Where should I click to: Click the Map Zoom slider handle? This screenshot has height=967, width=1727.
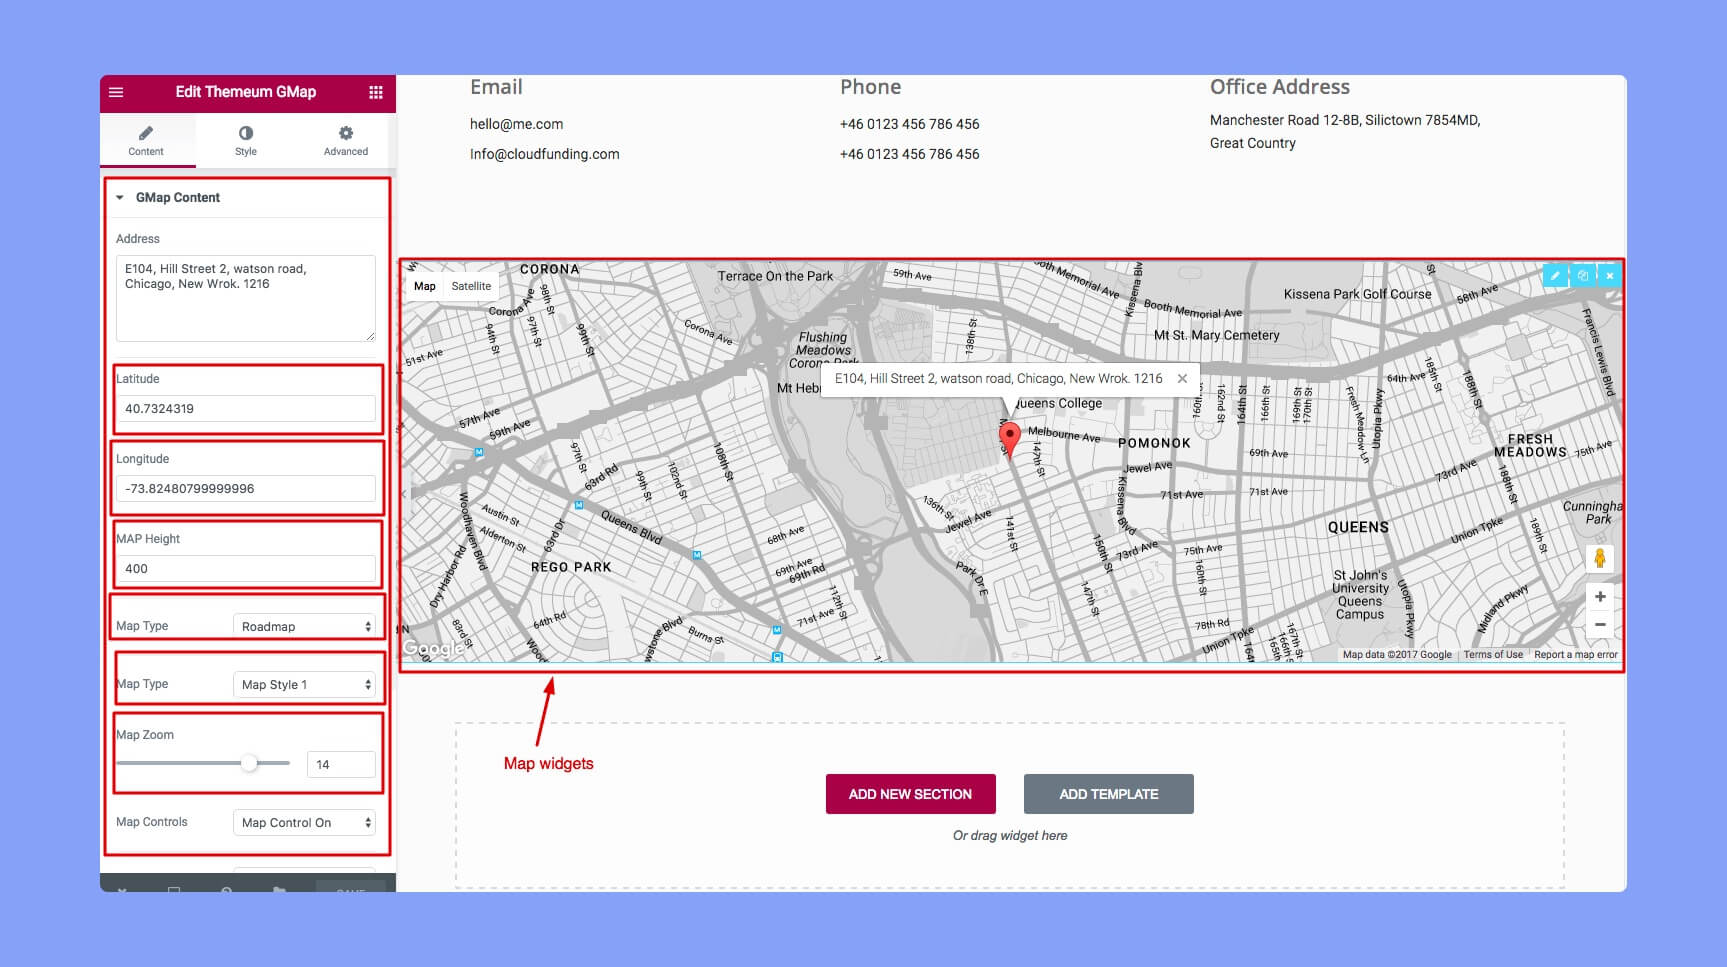249,763
